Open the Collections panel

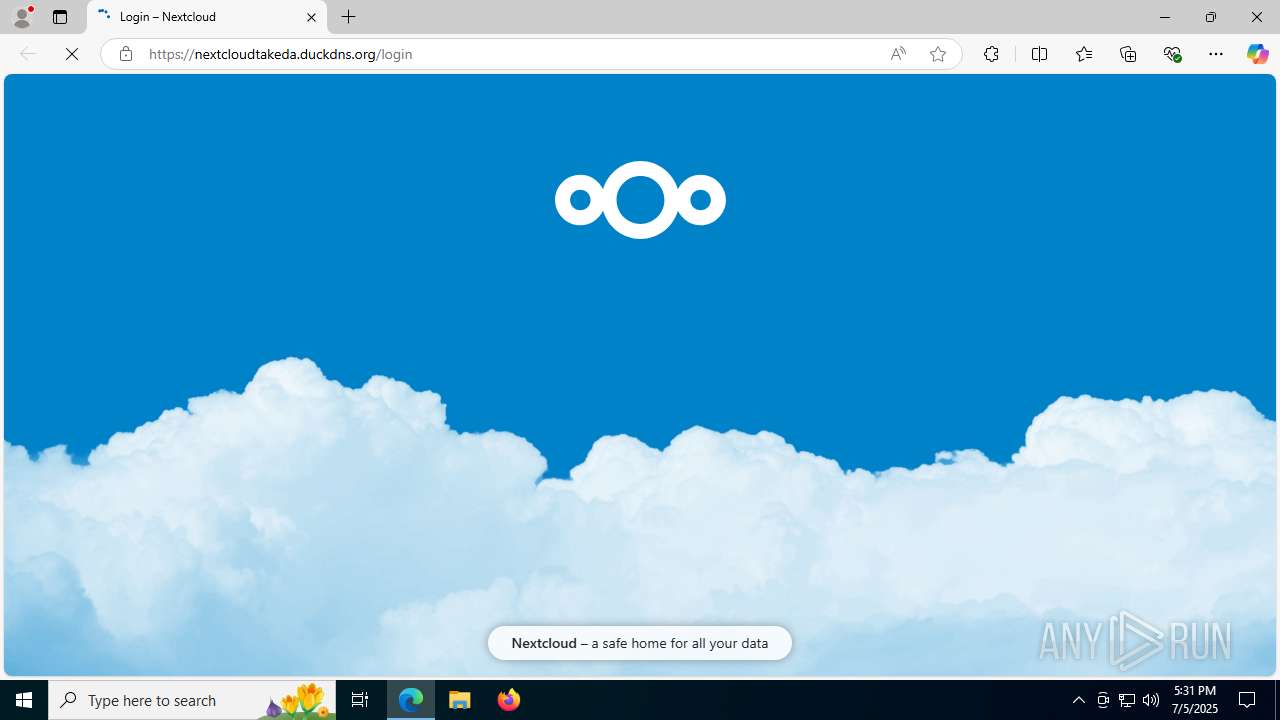pos(1128,54)
